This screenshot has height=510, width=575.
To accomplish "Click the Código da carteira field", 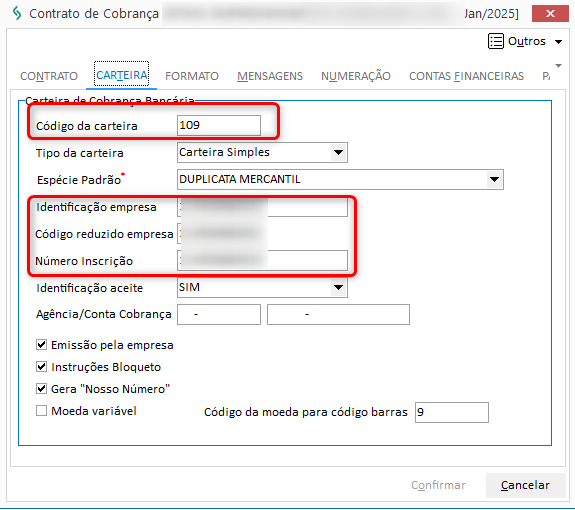I will tap(219, 125).
